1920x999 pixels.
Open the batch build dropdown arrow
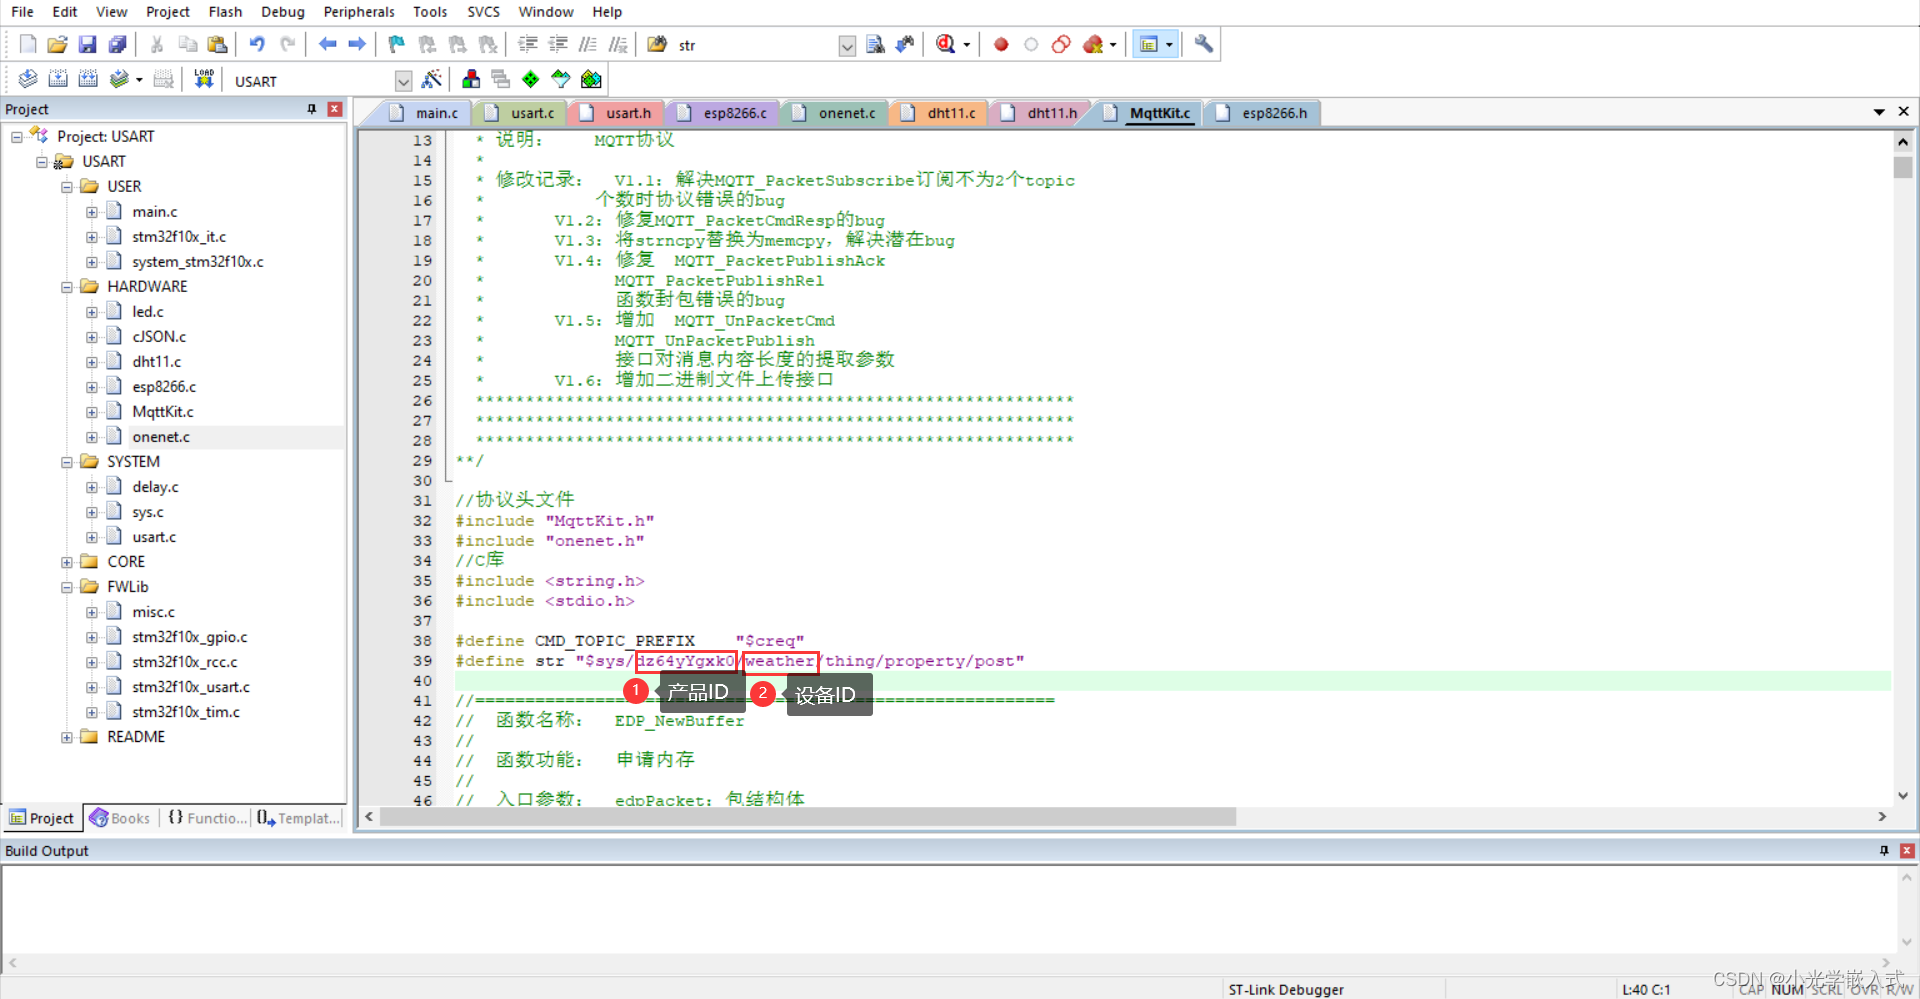(x=139, y=80)
